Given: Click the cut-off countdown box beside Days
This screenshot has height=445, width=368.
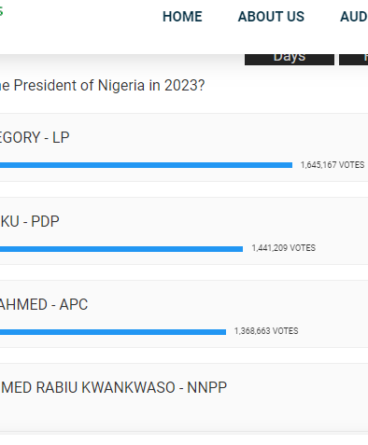Looking at the screenshot, I should tap(354, 59).
